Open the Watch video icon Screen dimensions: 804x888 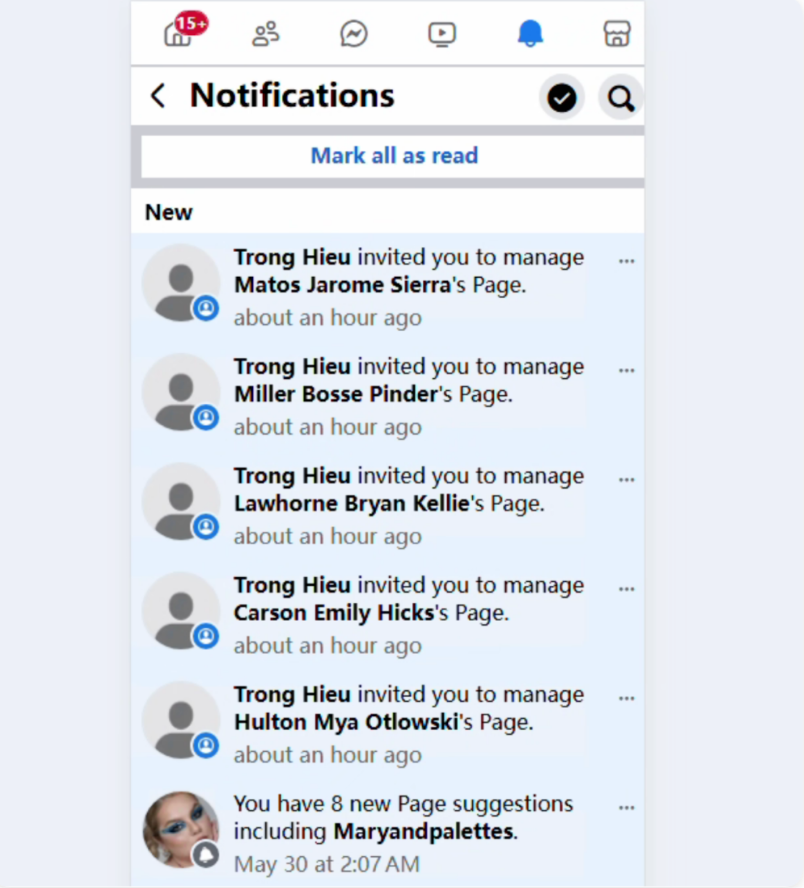point(442,35)
